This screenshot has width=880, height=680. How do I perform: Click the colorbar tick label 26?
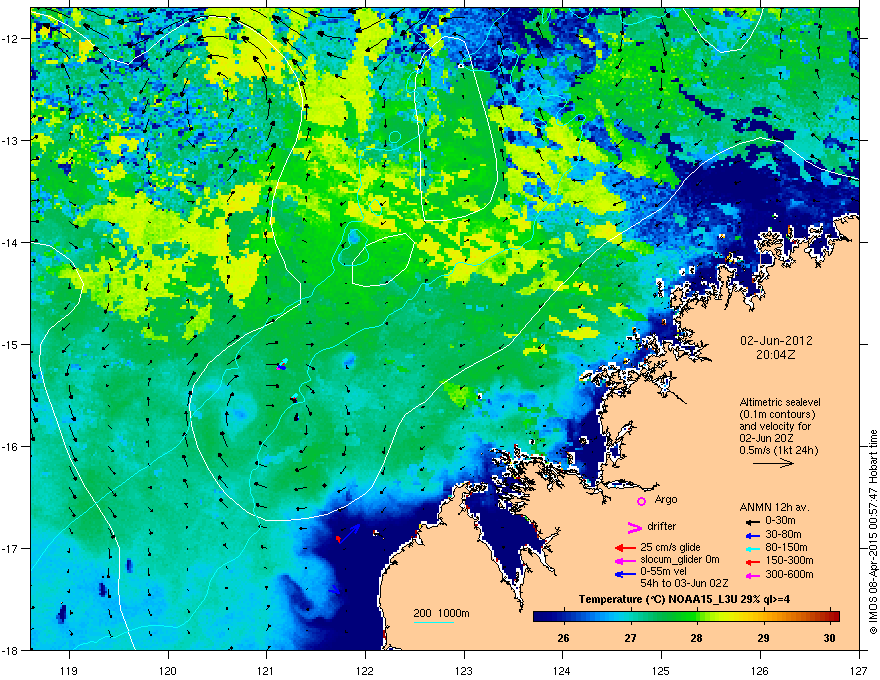point(563,638)
